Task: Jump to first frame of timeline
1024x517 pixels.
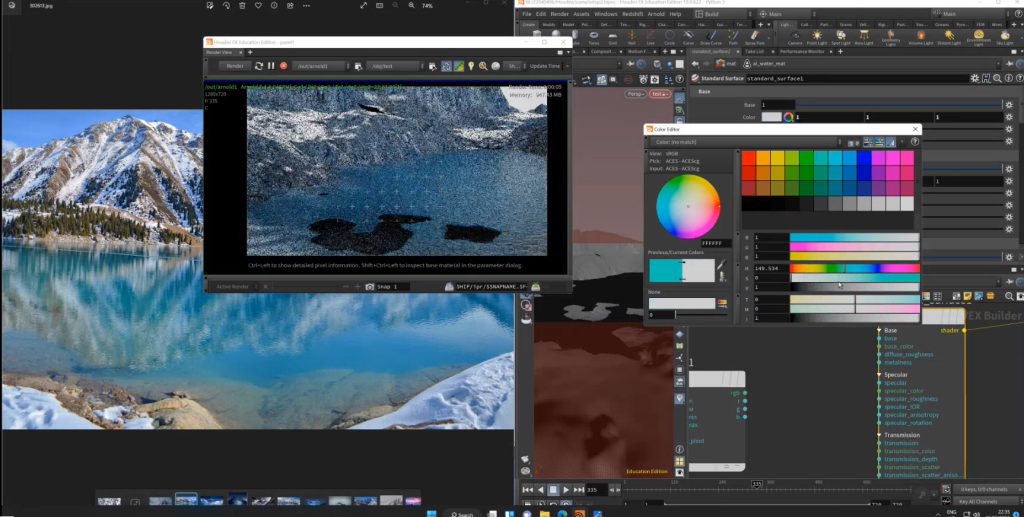Action: (527, 490)
